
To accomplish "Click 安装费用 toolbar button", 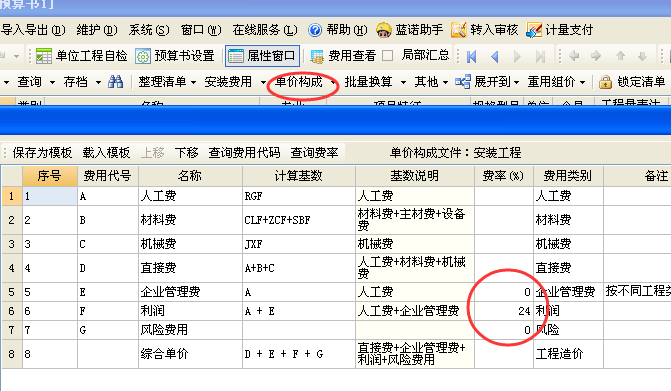I will tap(228, 81).
